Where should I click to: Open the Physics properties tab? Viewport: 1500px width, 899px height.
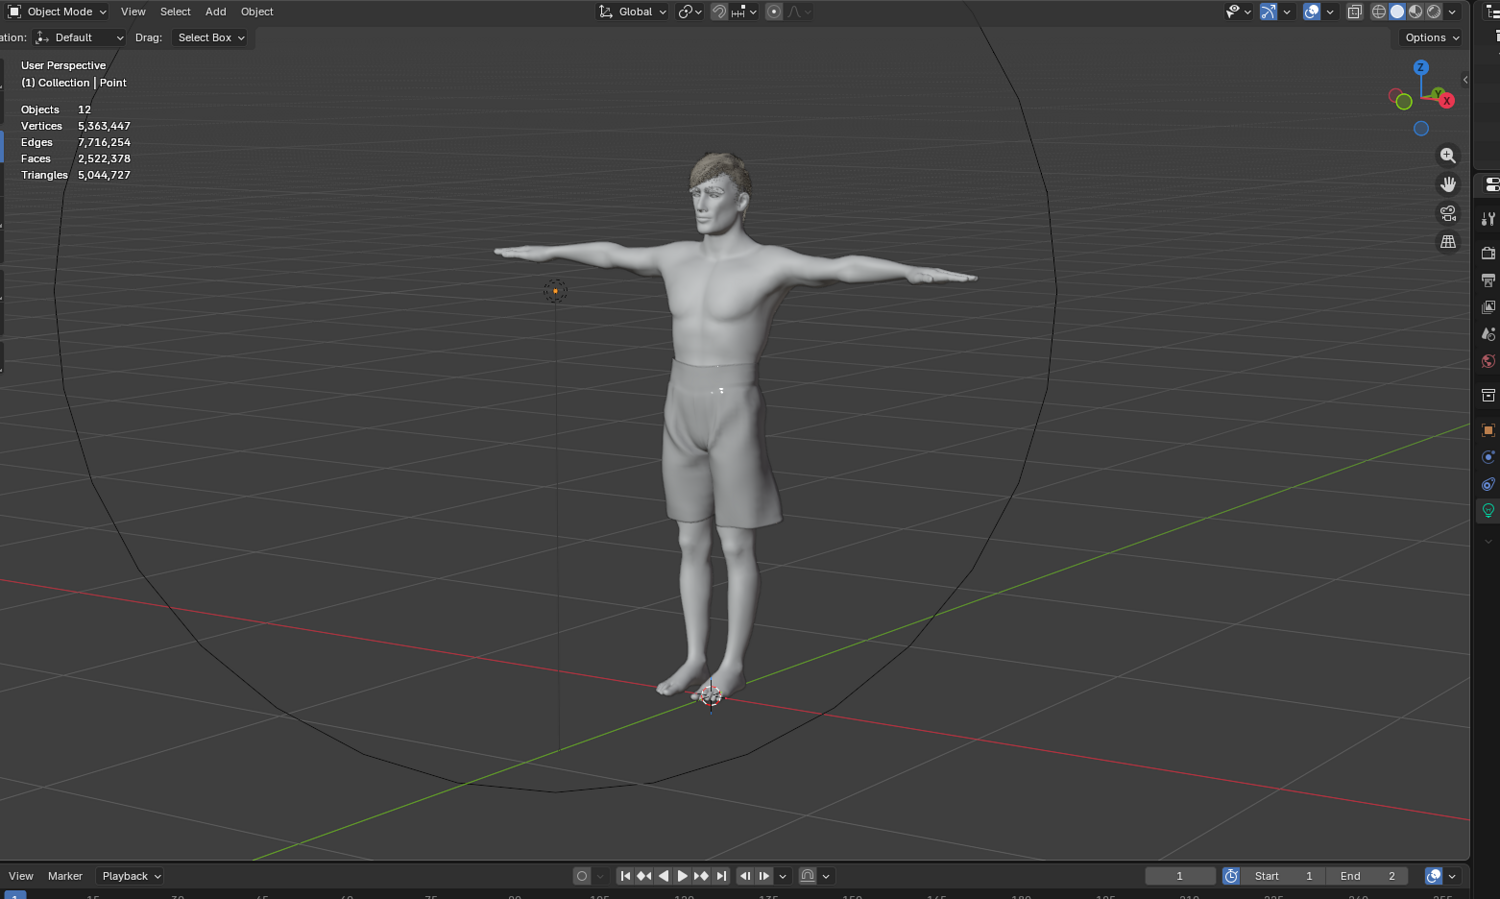1488,457
